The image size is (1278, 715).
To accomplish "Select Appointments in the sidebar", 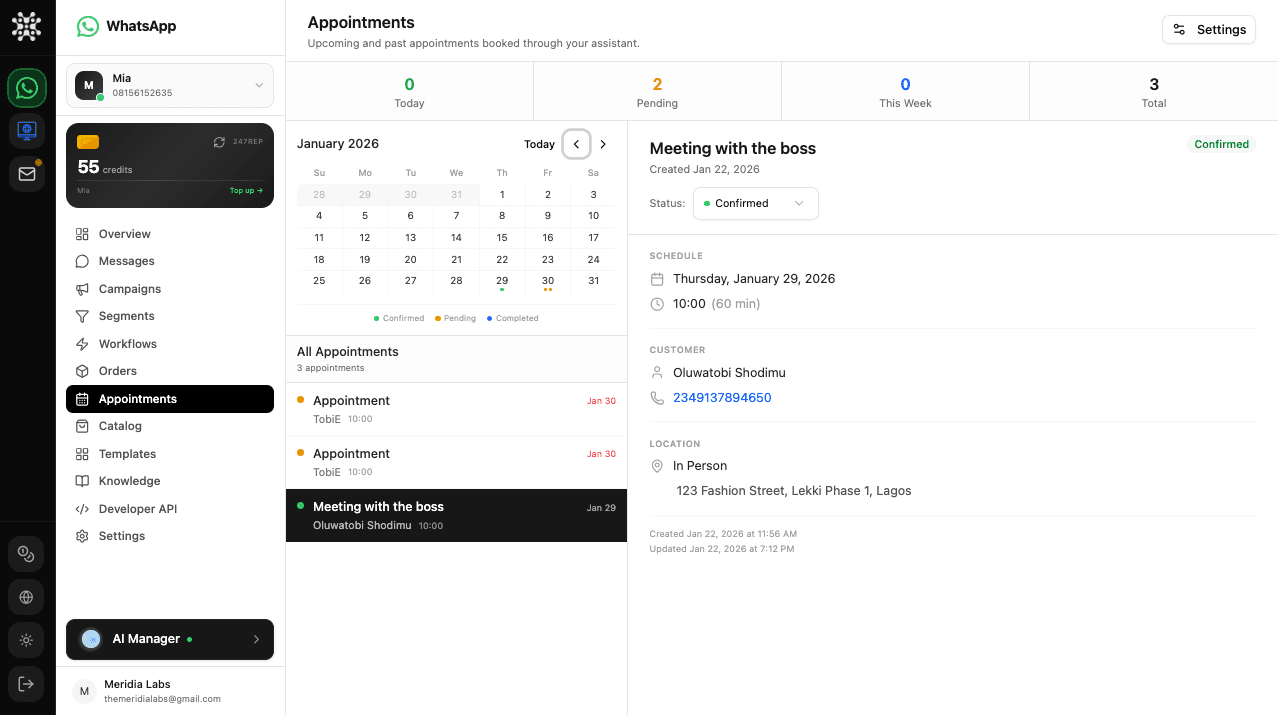I will coord(170,399).
